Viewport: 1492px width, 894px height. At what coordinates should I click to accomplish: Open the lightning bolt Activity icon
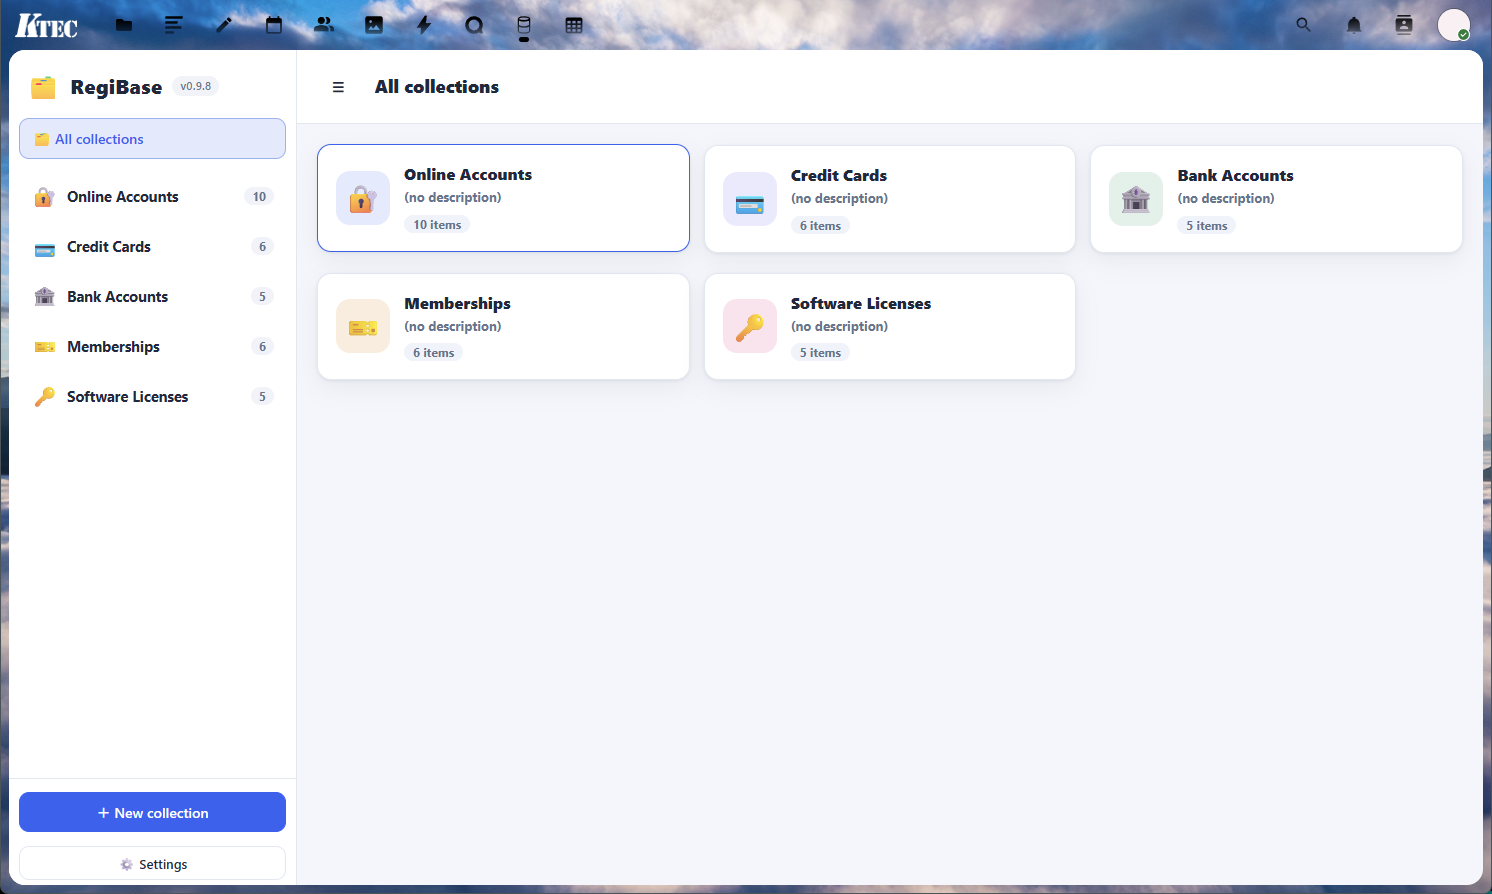tap(424, 25)
